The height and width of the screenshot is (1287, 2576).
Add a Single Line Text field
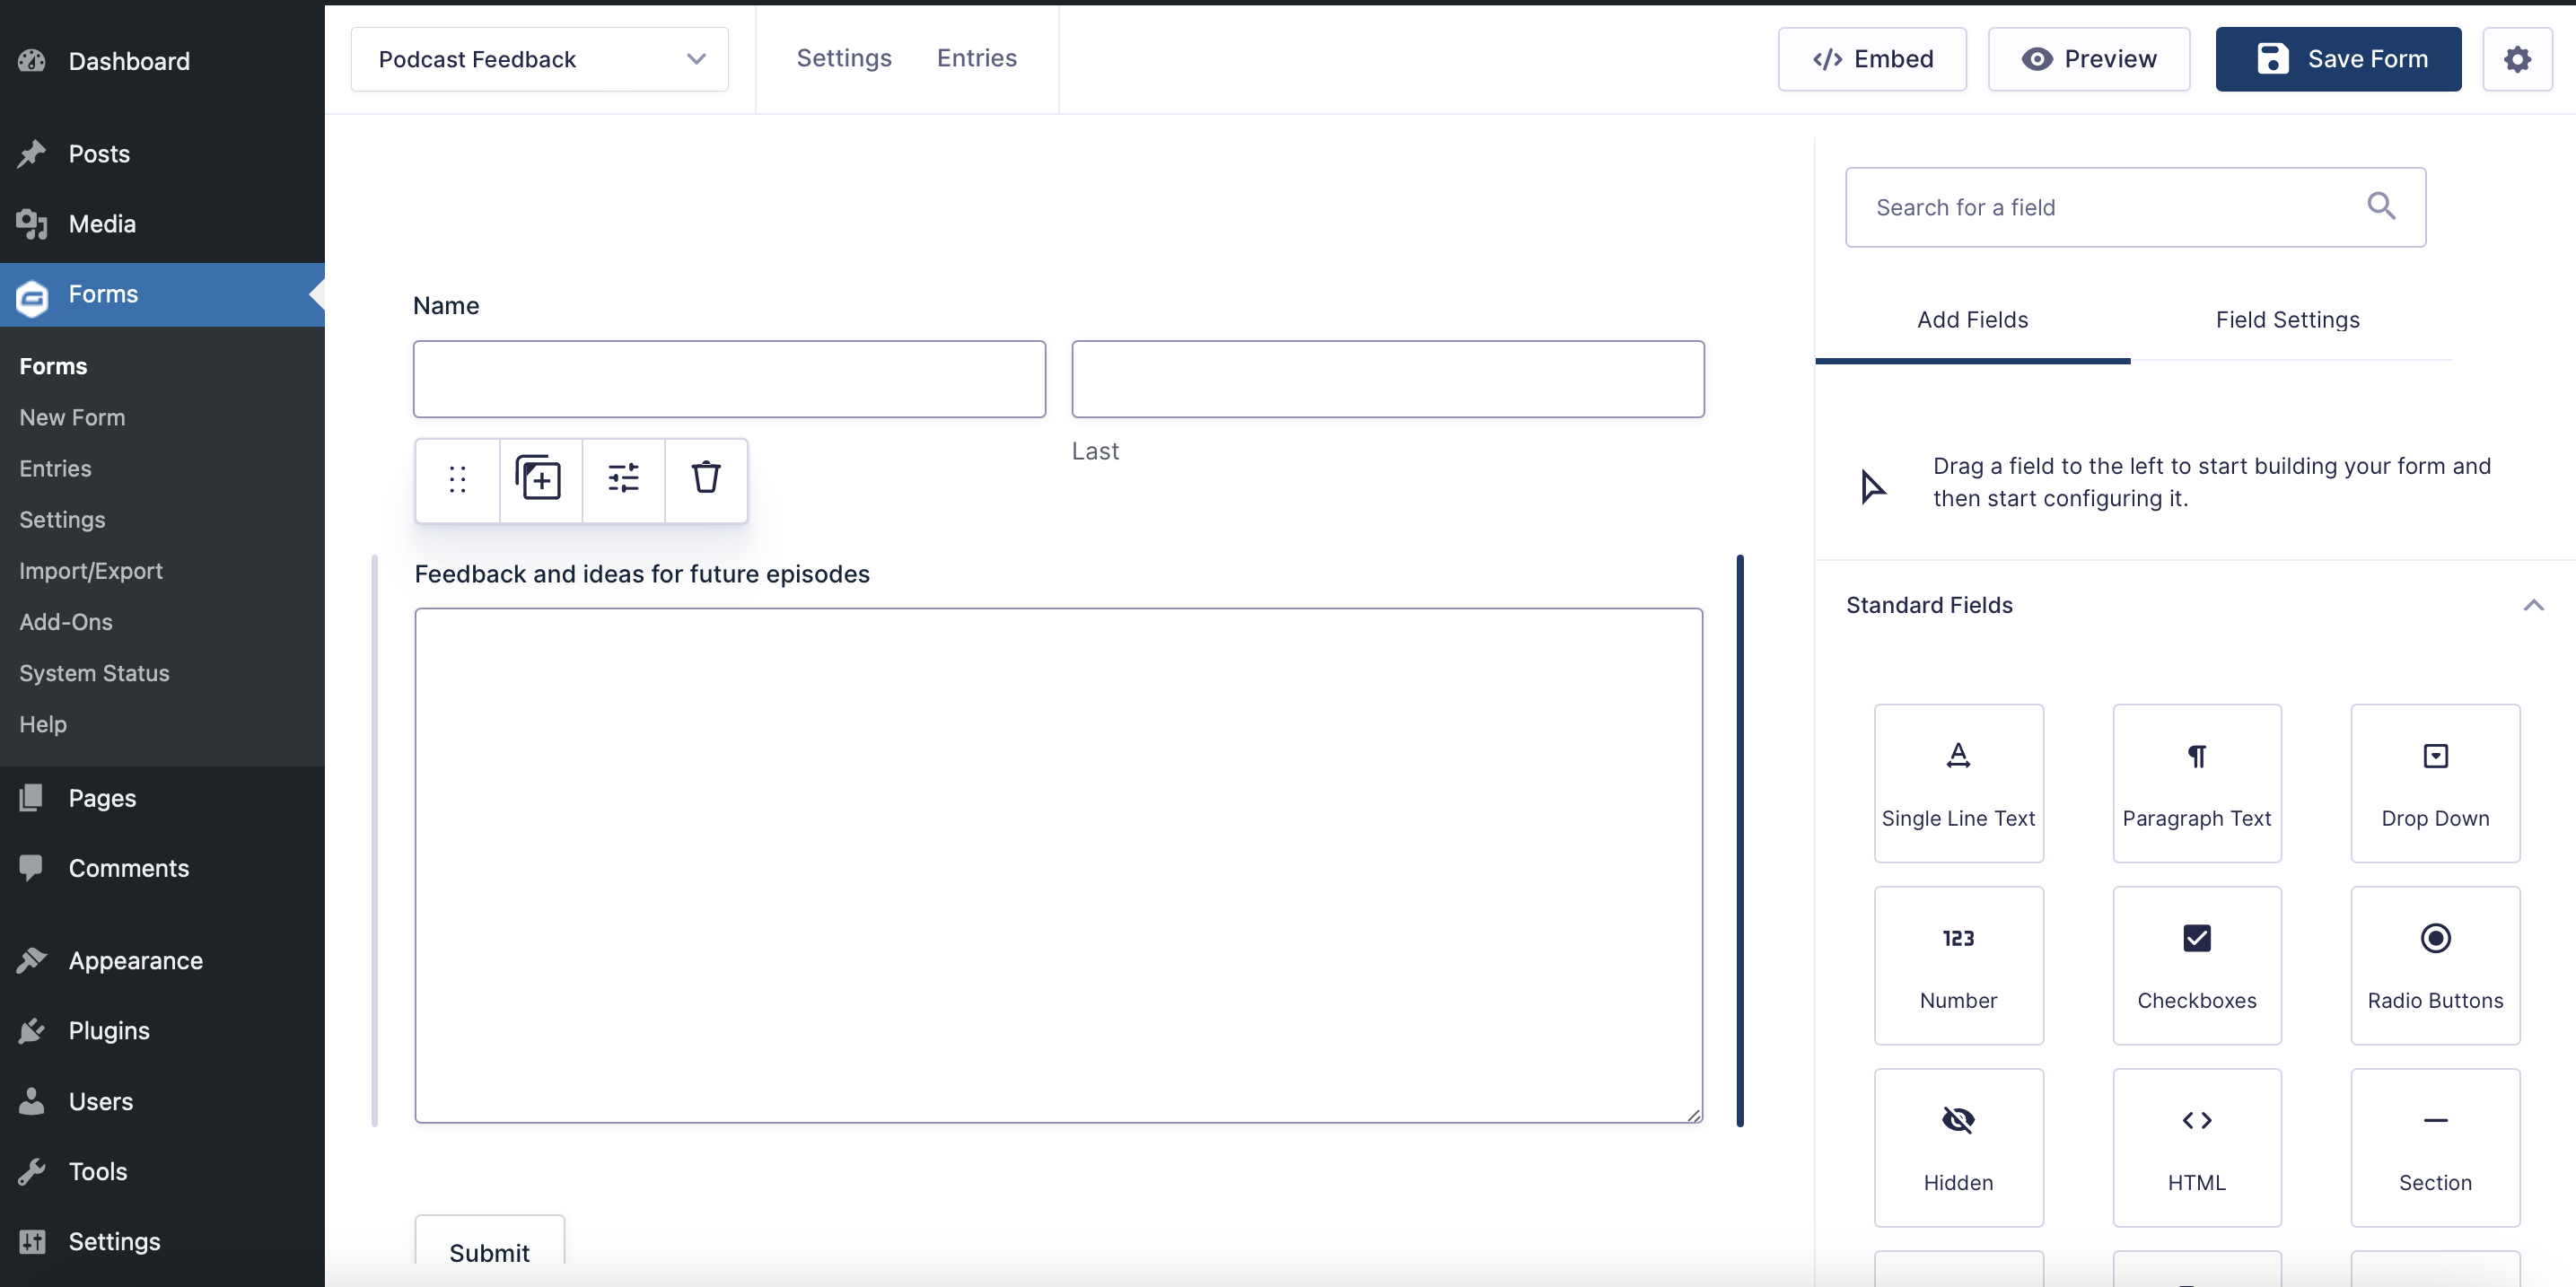(1958, 783)
